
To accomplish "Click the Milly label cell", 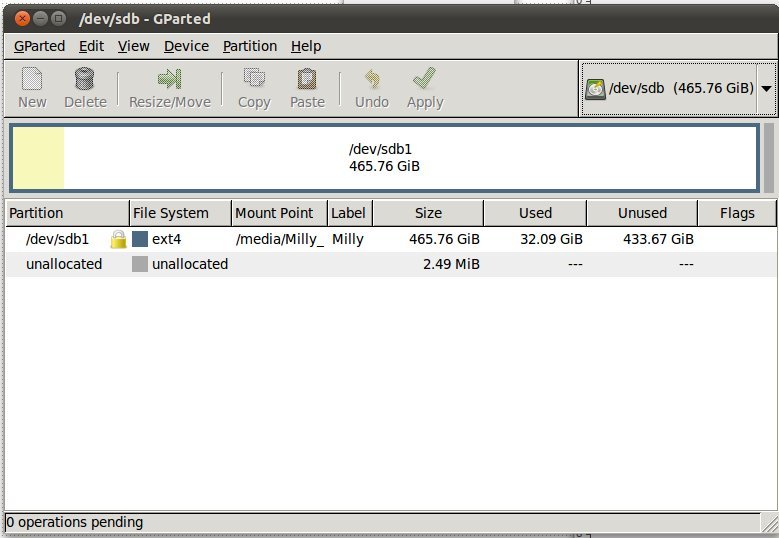I will (348, 239).
